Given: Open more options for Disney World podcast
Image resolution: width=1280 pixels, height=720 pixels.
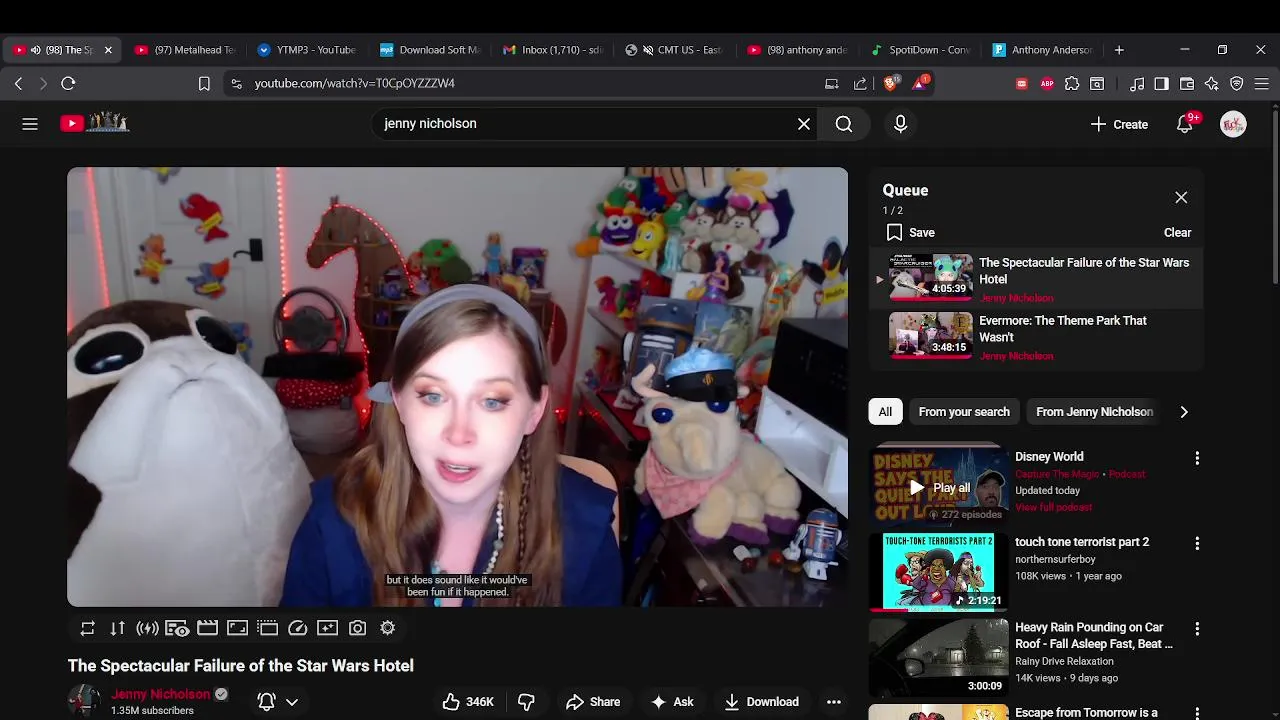Looking at the screenshot, I should [1197, 458].
